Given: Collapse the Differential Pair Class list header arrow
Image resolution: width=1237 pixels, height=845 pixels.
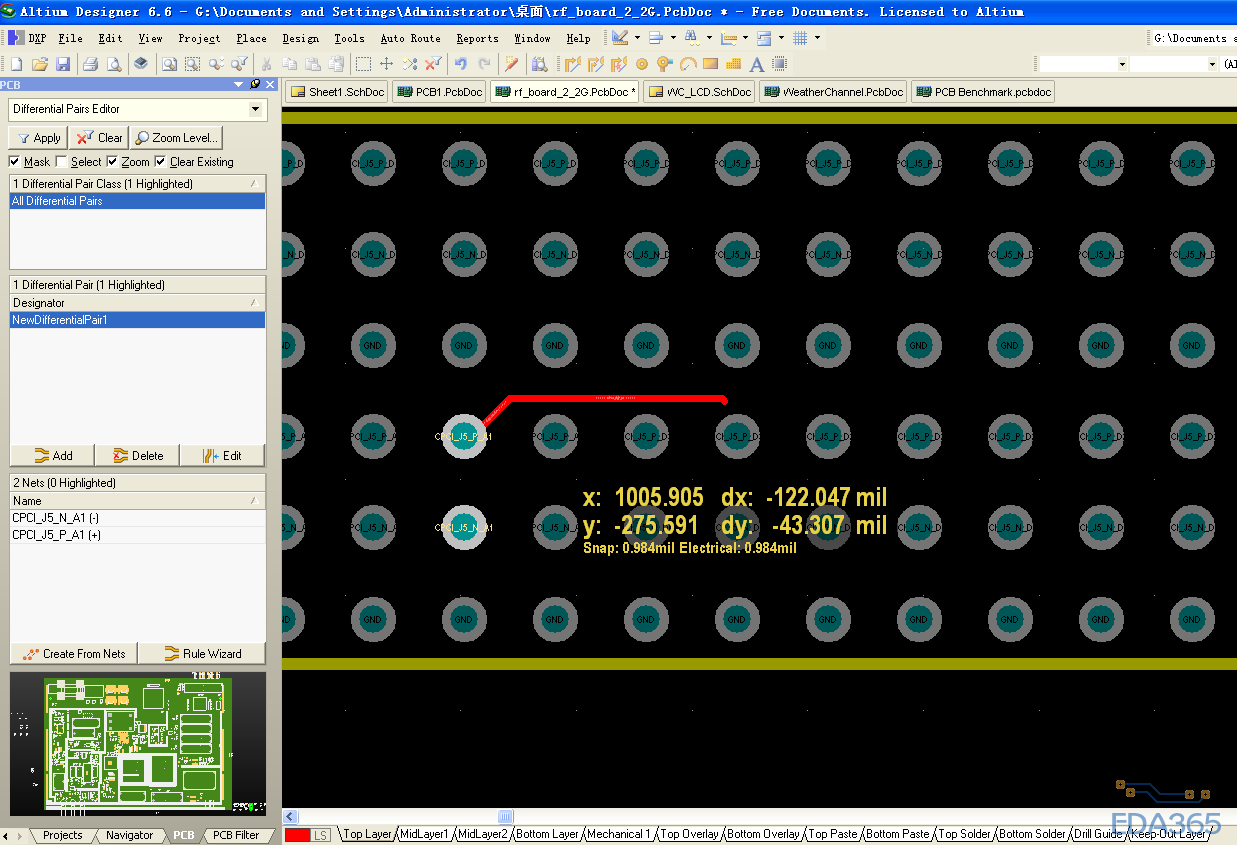Looking at the screenshot, I should [255, 184].
